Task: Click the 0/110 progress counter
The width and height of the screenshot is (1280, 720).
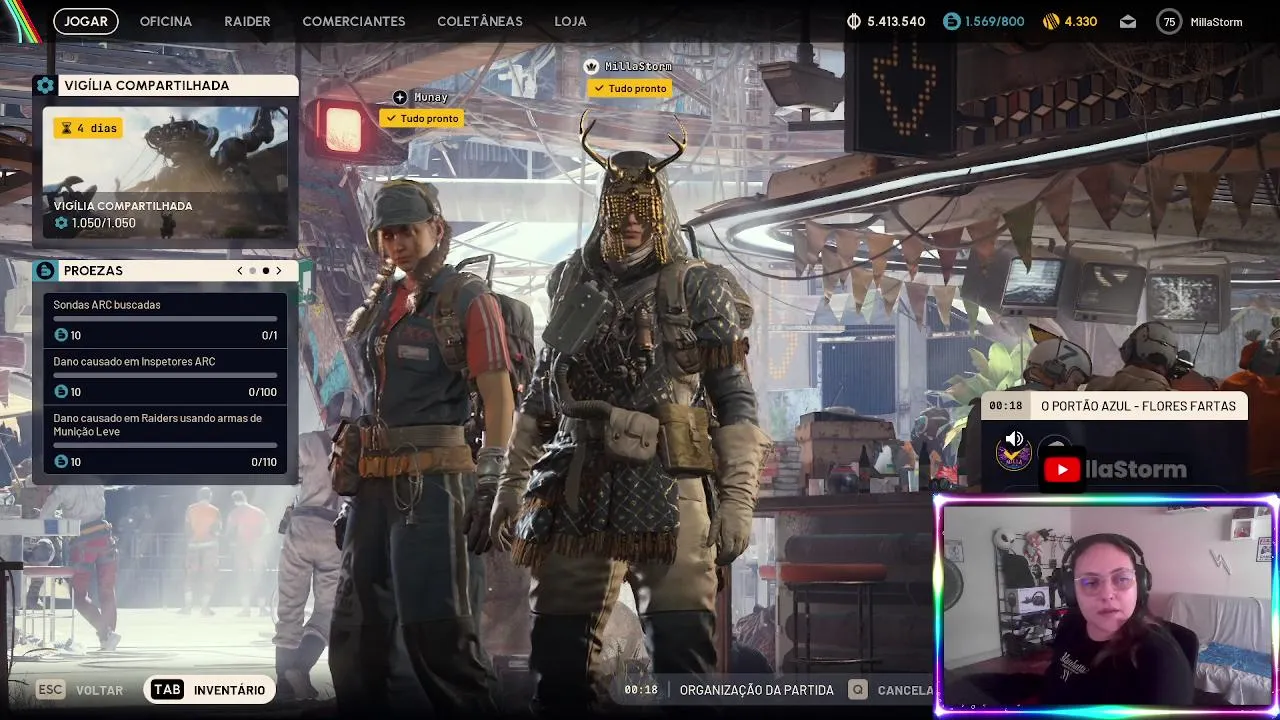Action: pos(264,462)
